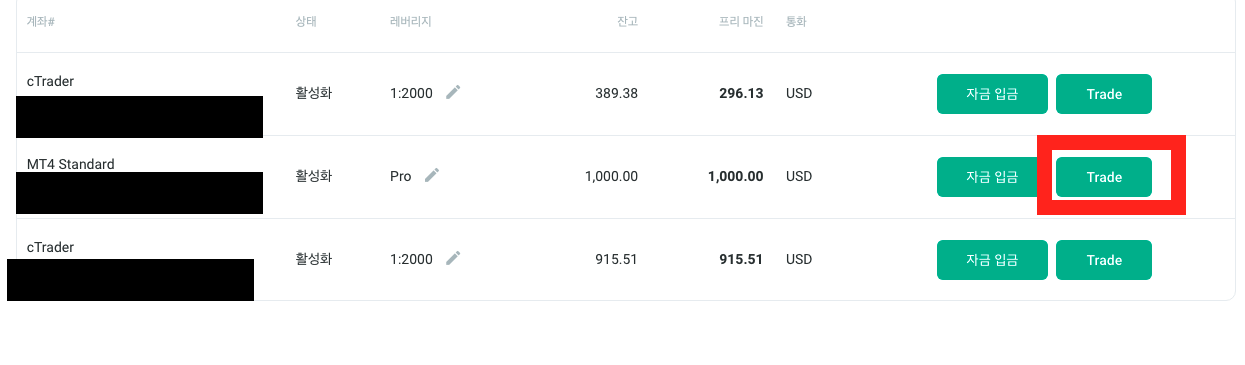
Task: Select the bold 296.13 free margin value
Action: (741, 94)
